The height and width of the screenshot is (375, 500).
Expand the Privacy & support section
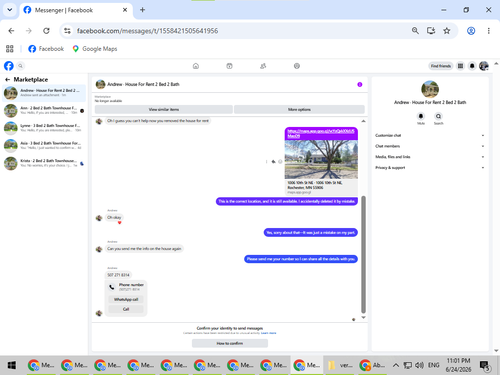tap(429, 167)
